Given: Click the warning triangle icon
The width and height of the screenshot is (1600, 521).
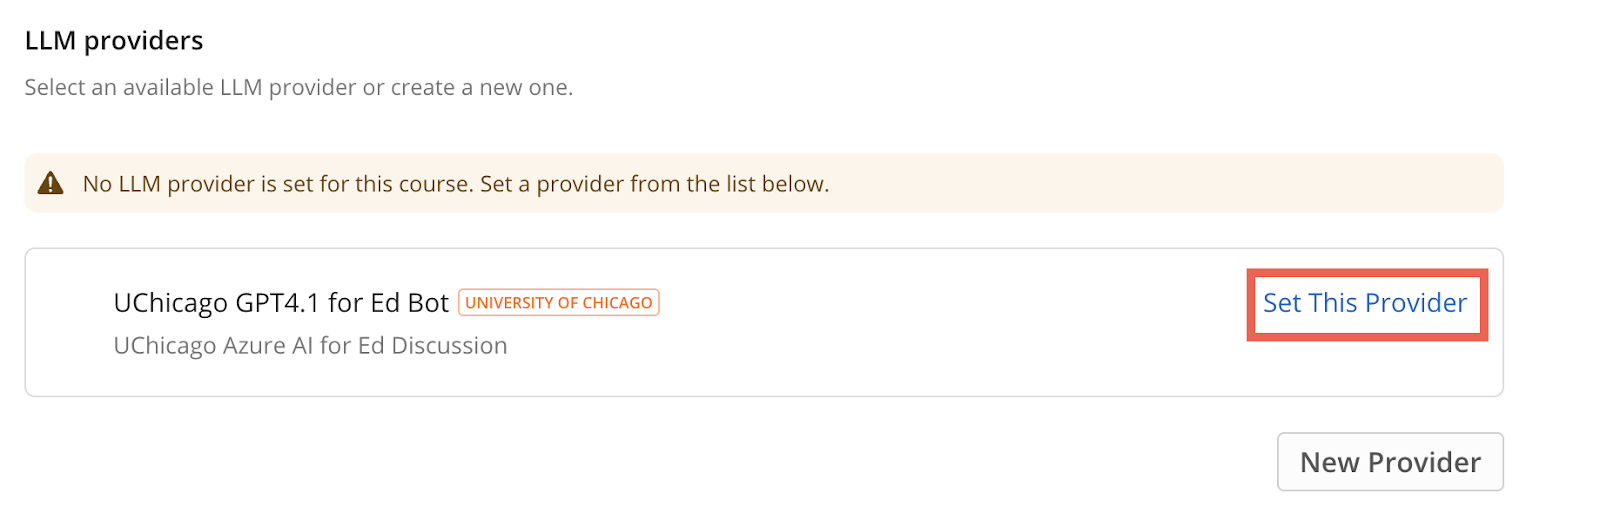Looking at the screenshot, I should point(50,183).
